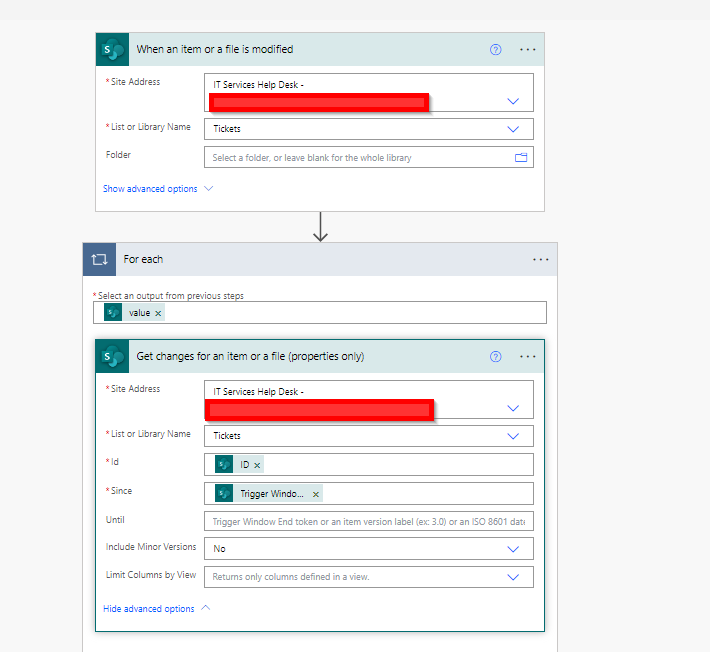Expand the Include Minor Versions dropdown
710x652 pixels.
point(513,549)
